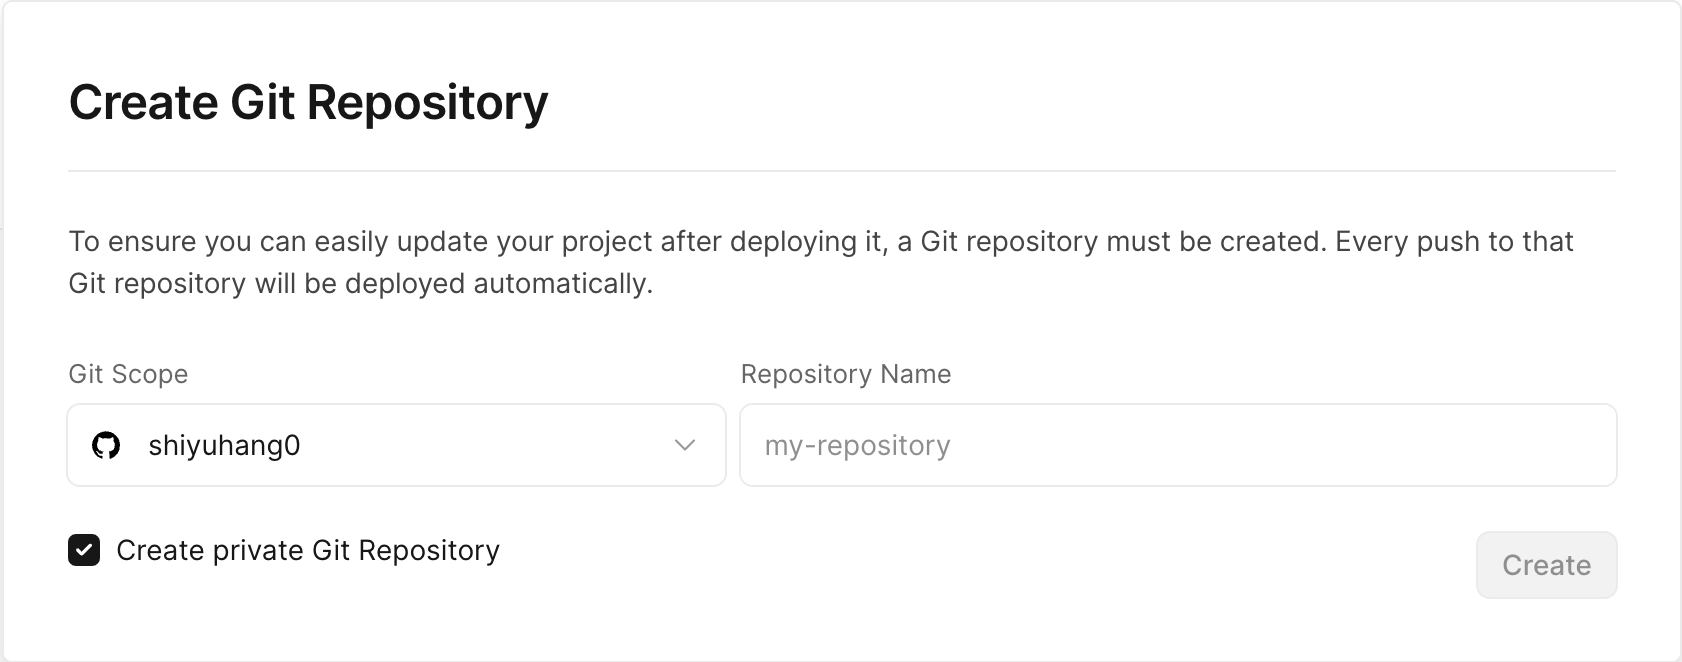Viewport: 1682px width, 662px height.
Task: Toggle privacy via the Create private Git Repository label
Action: [x=308, y=550]
